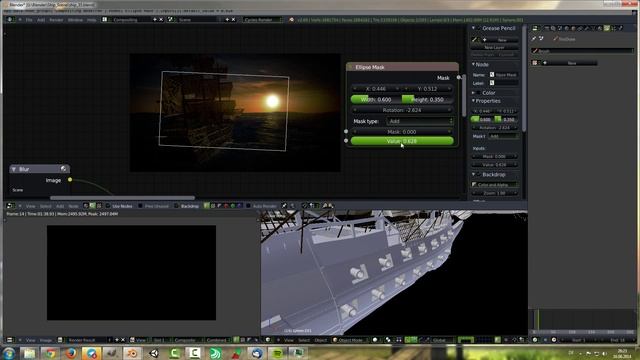Click the Ellipse Mask node header

[x=402, y=67]
